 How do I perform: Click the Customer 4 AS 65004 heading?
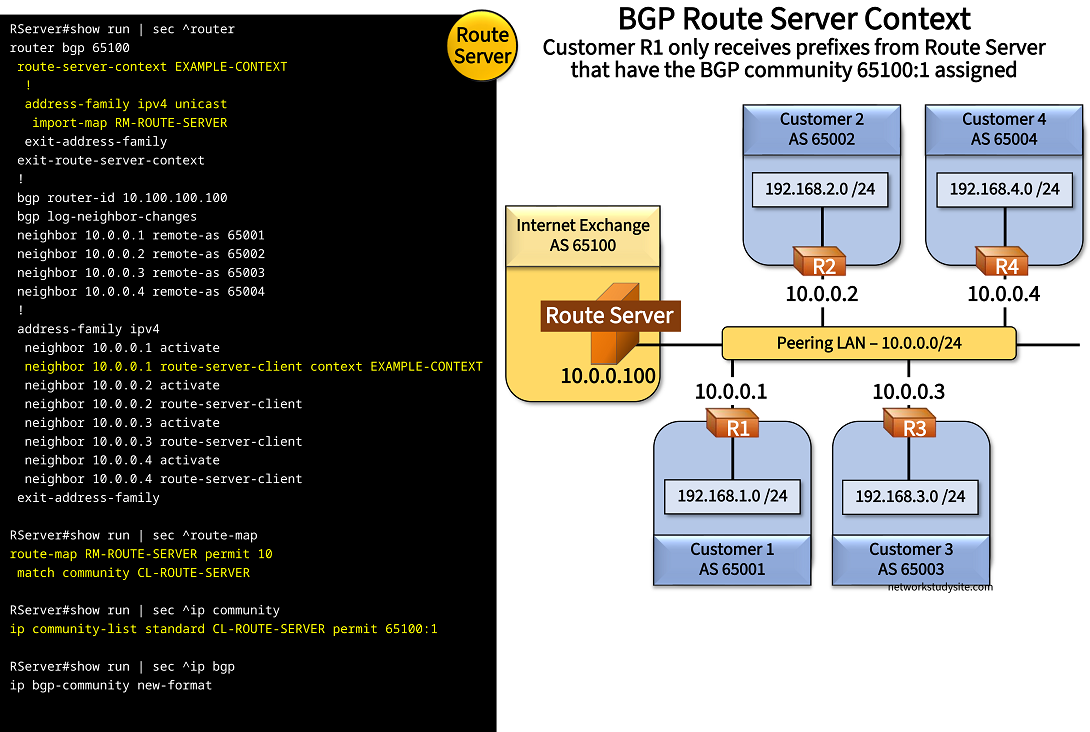click(x=1004, y=129)
